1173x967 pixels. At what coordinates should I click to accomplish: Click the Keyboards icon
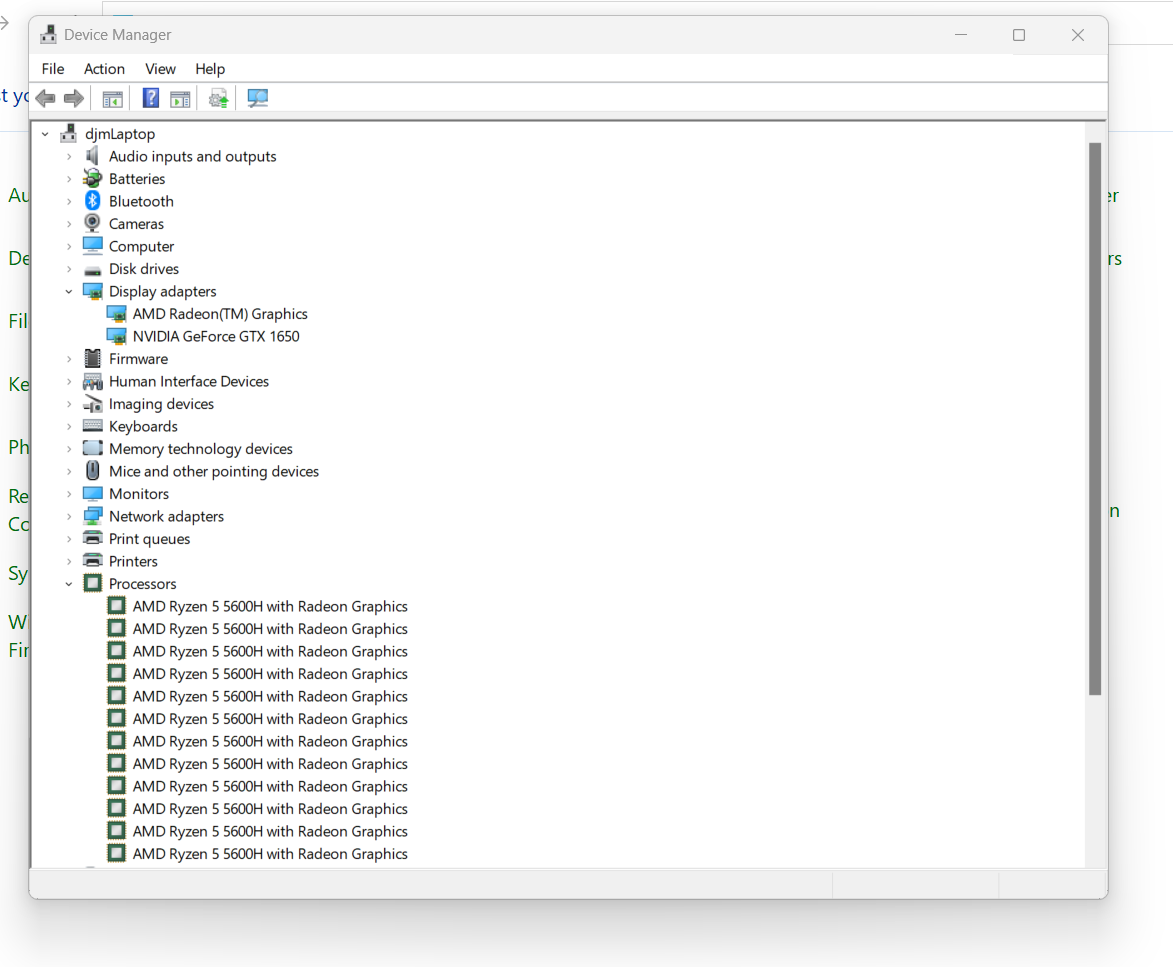click(93, 426)
